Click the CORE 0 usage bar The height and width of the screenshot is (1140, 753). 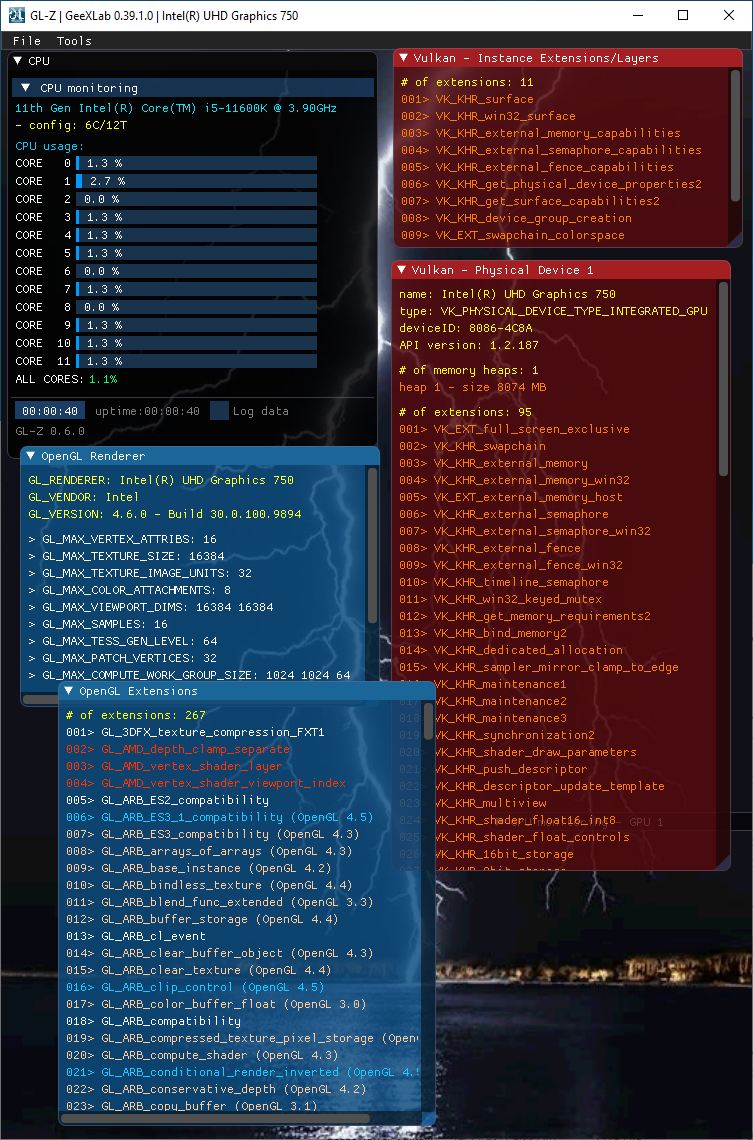point(196,163)
